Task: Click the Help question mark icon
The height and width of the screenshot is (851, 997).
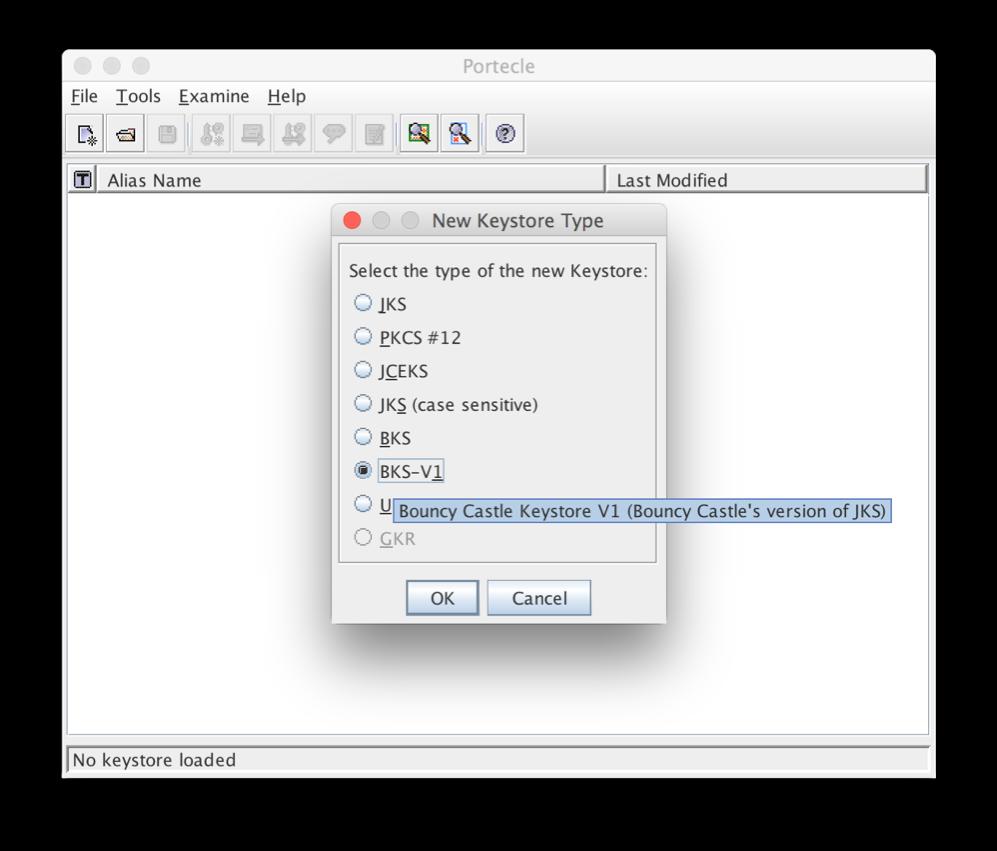Action: point(505,134)
